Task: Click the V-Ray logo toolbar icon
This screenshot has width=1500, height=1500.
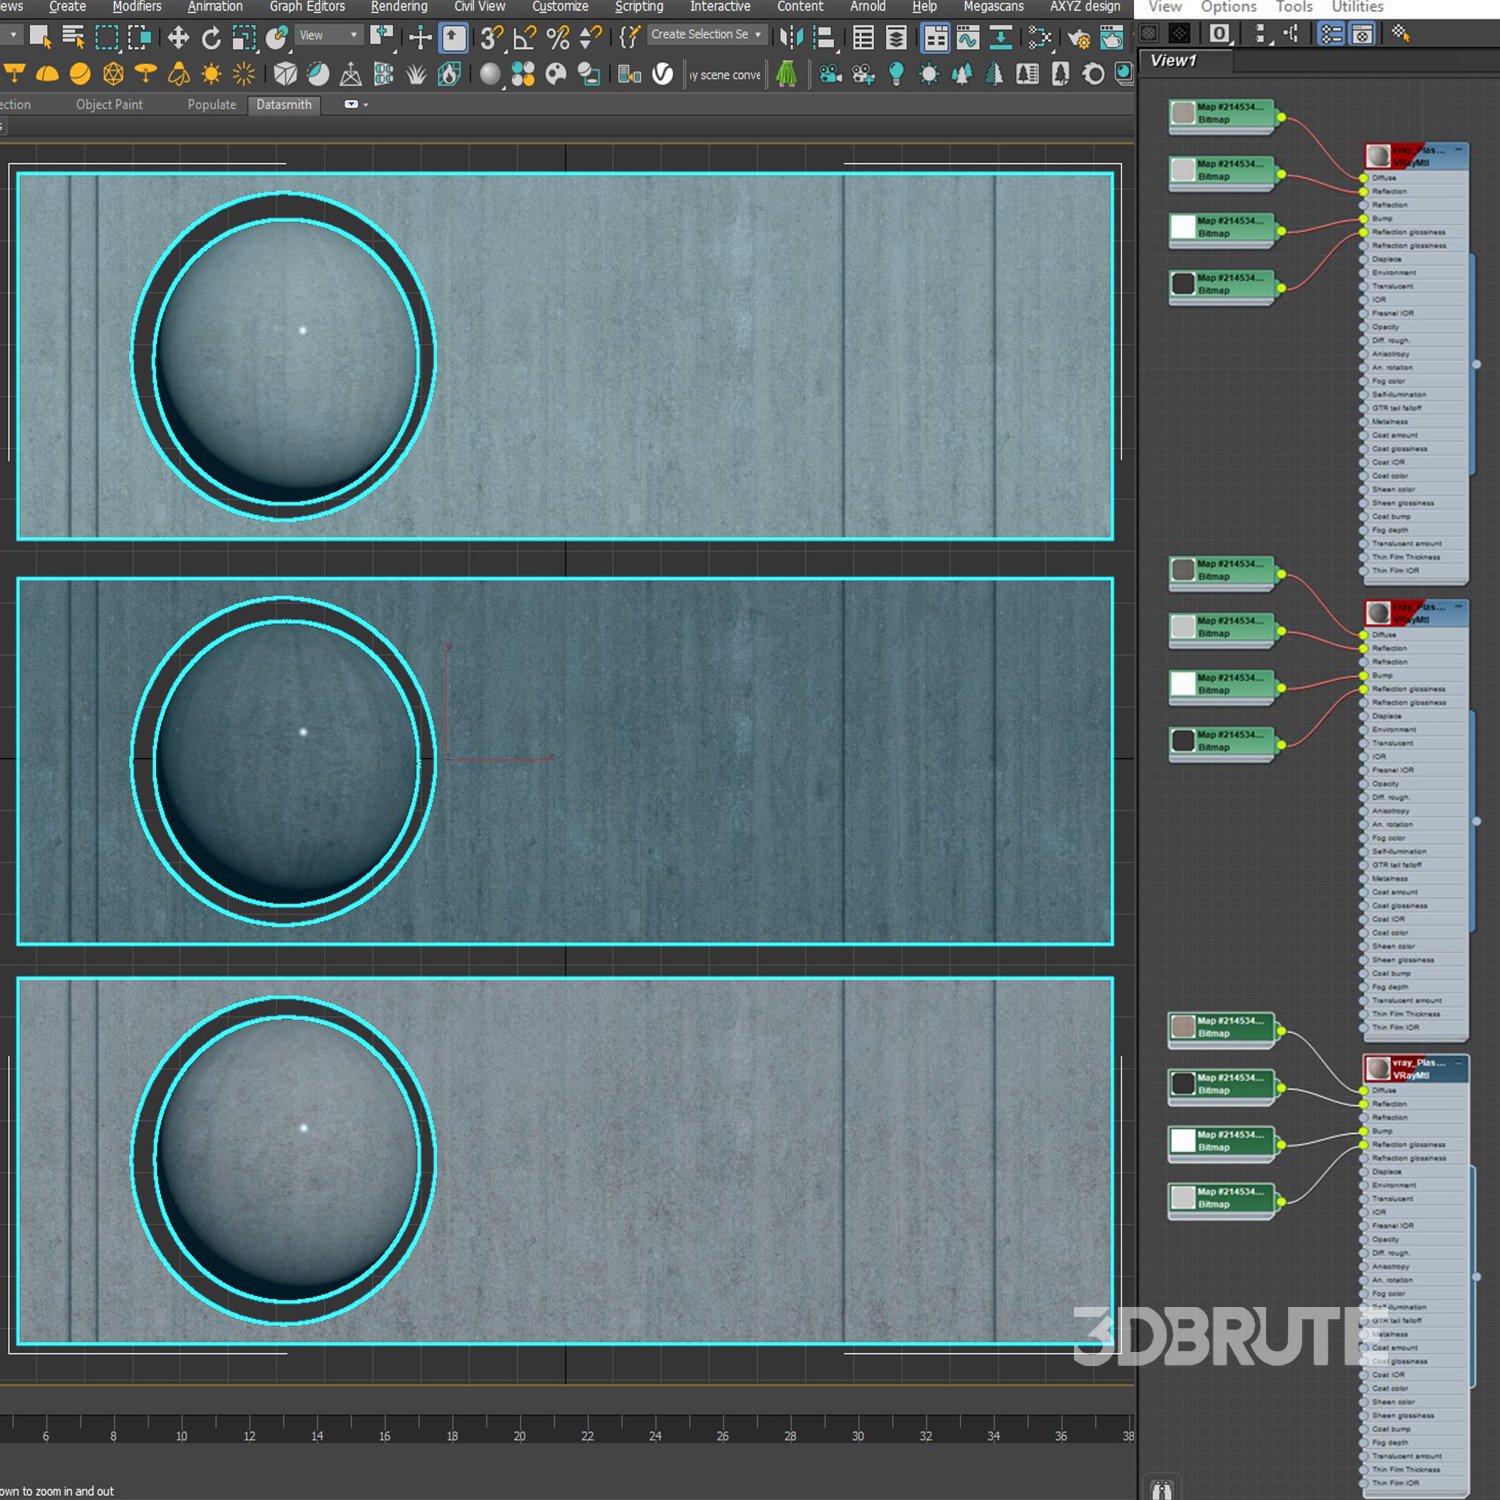Action: [x=662, y=74]
